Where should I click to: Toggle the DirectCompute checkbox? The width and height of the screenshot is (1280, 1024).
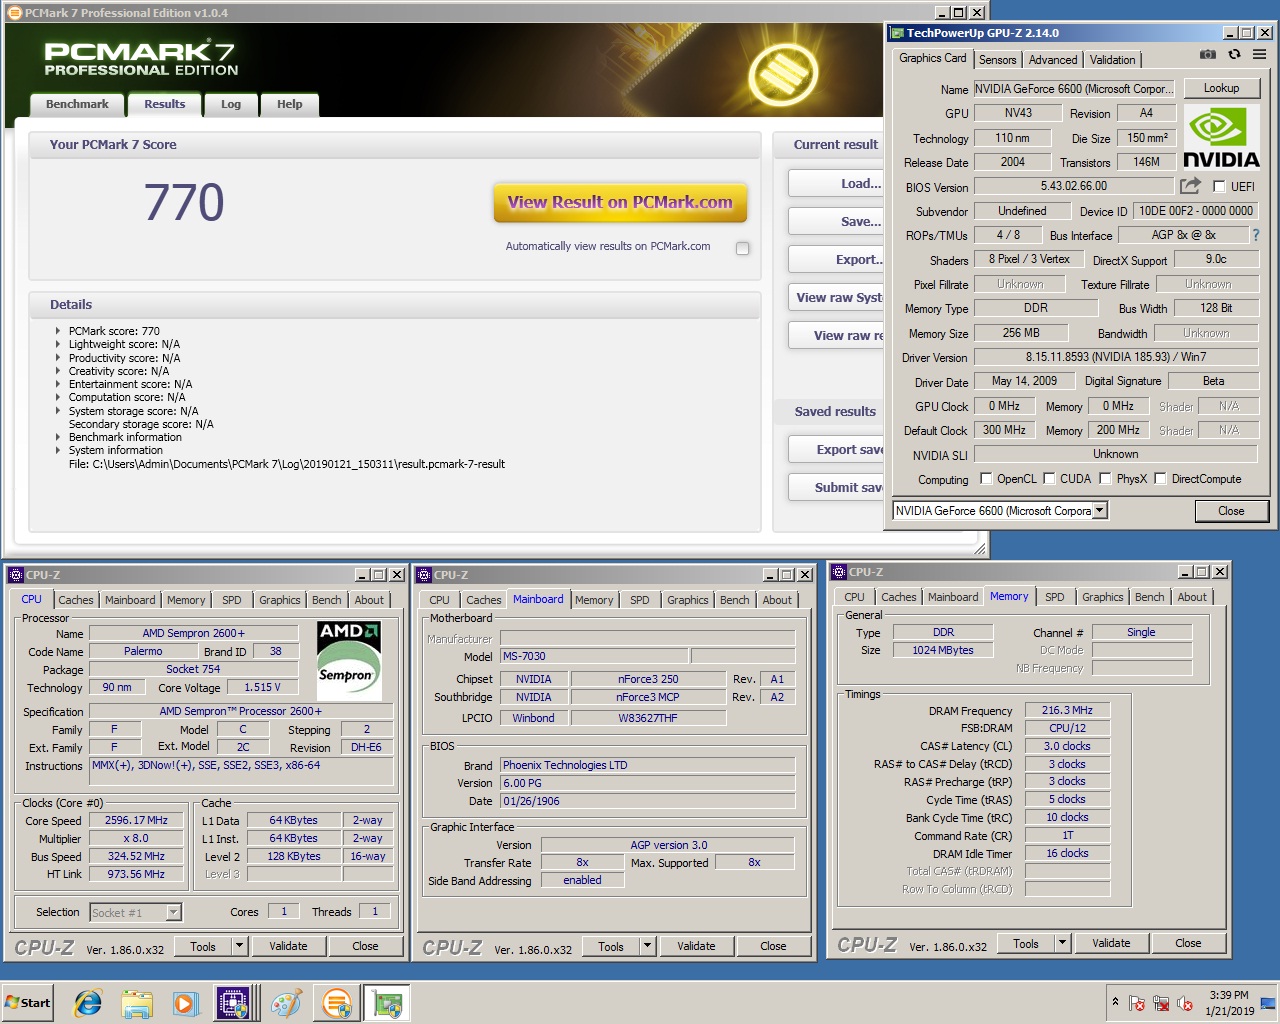[1160, 478]
